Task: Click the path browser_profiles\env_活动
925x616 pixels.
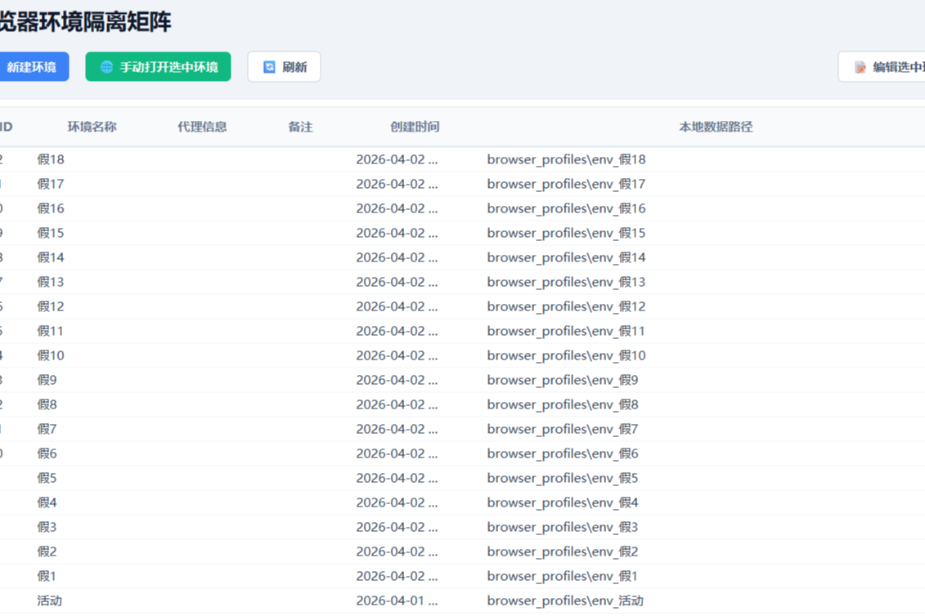Action: pyautogui.click(x=565, y=600)
